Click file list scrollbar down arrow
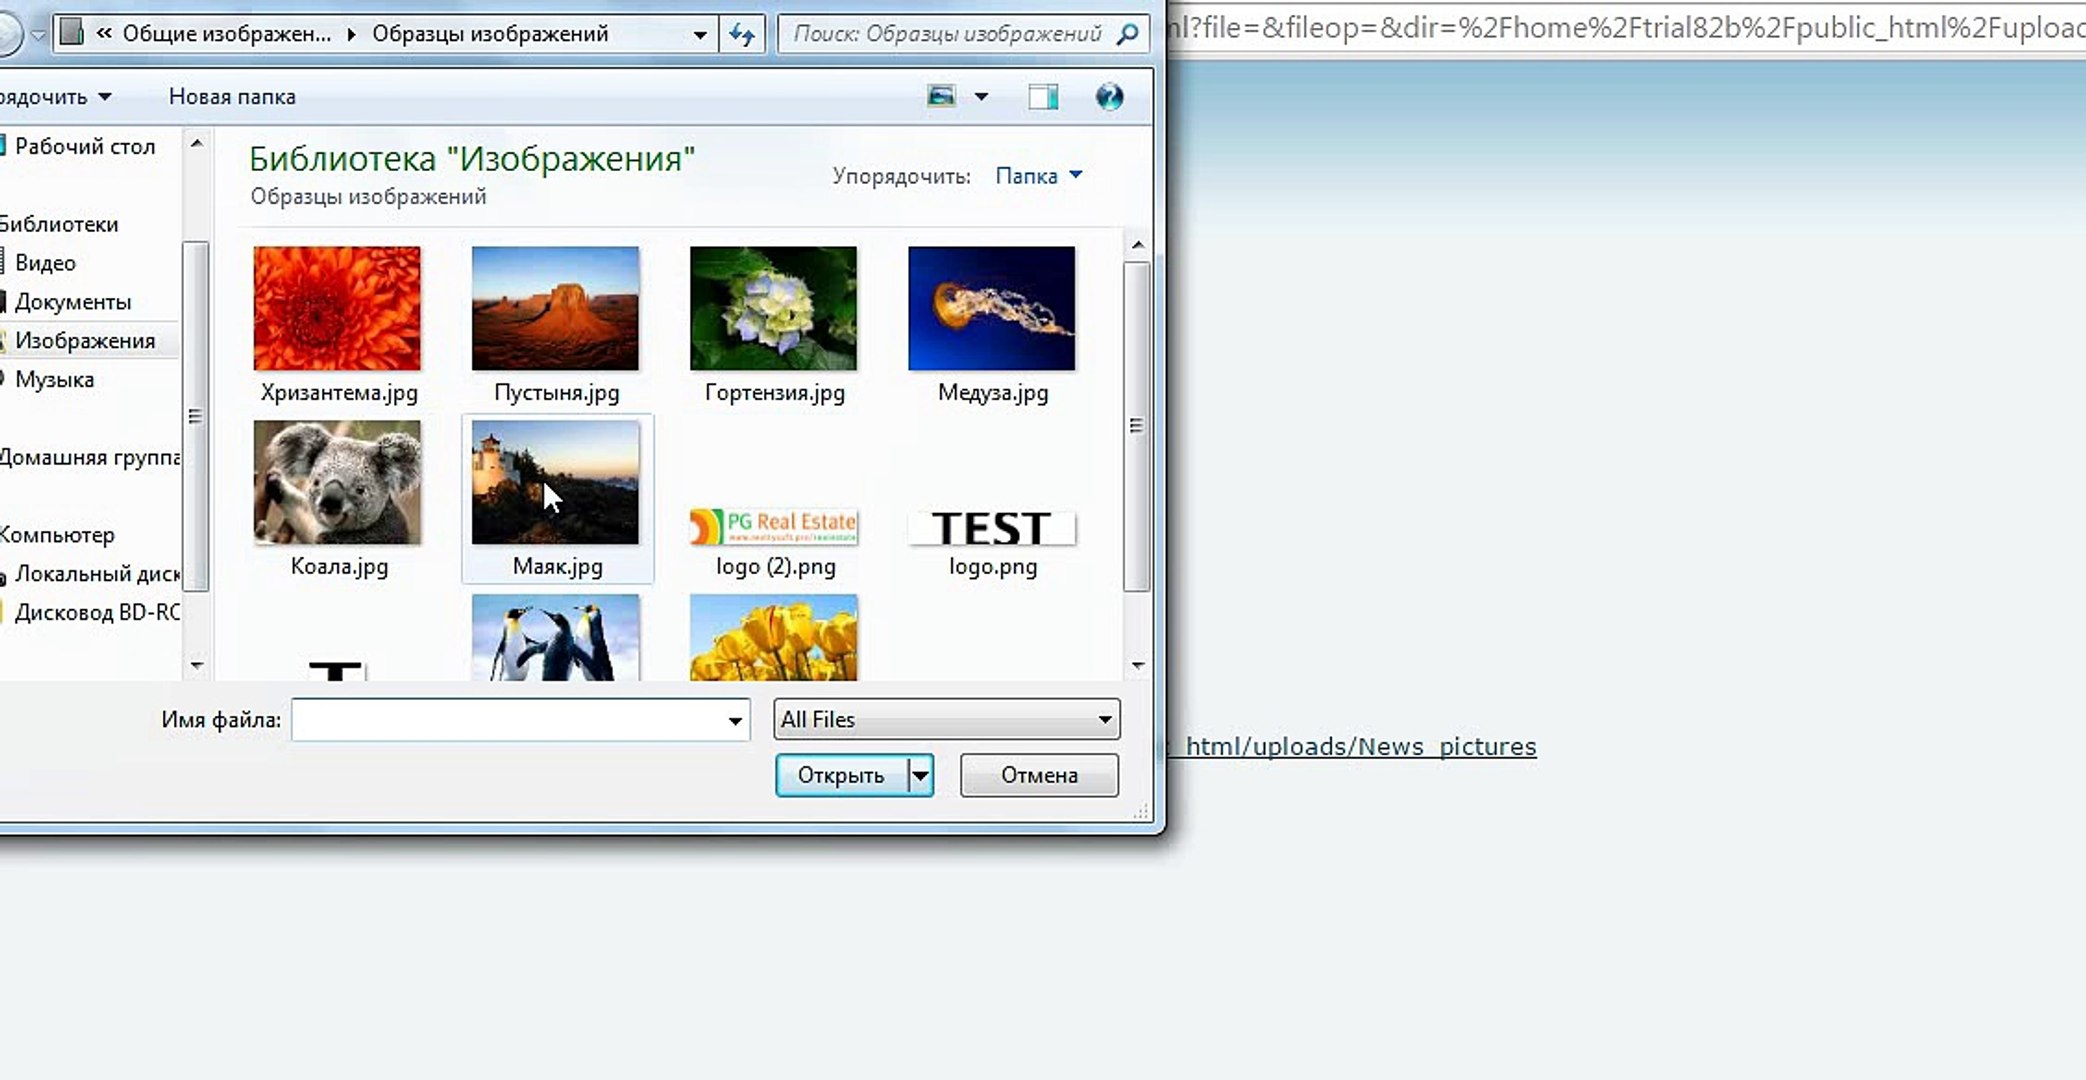2086x1080 pixels. (x=1138, y=665)
